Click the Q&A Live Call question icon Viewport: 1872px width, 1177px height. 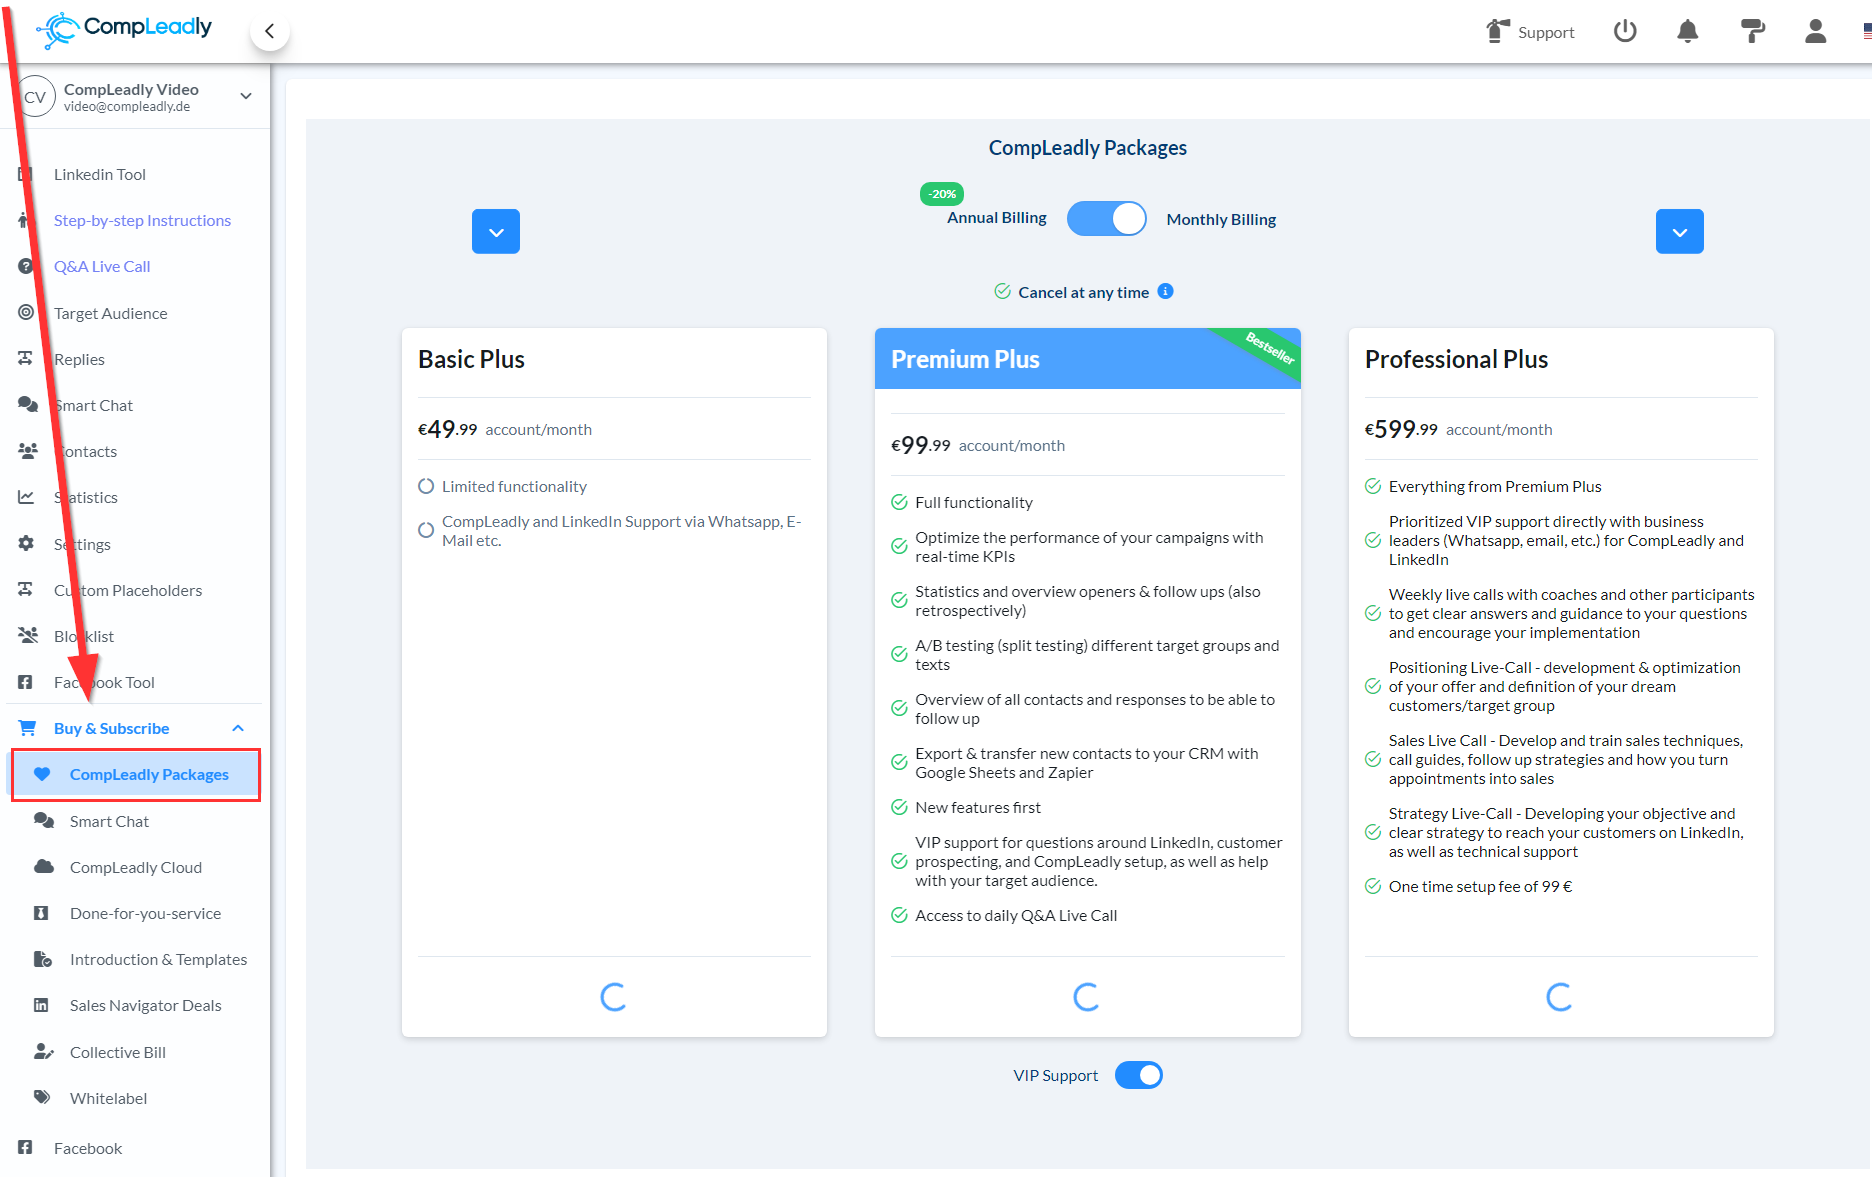click(x=26, y=266)
